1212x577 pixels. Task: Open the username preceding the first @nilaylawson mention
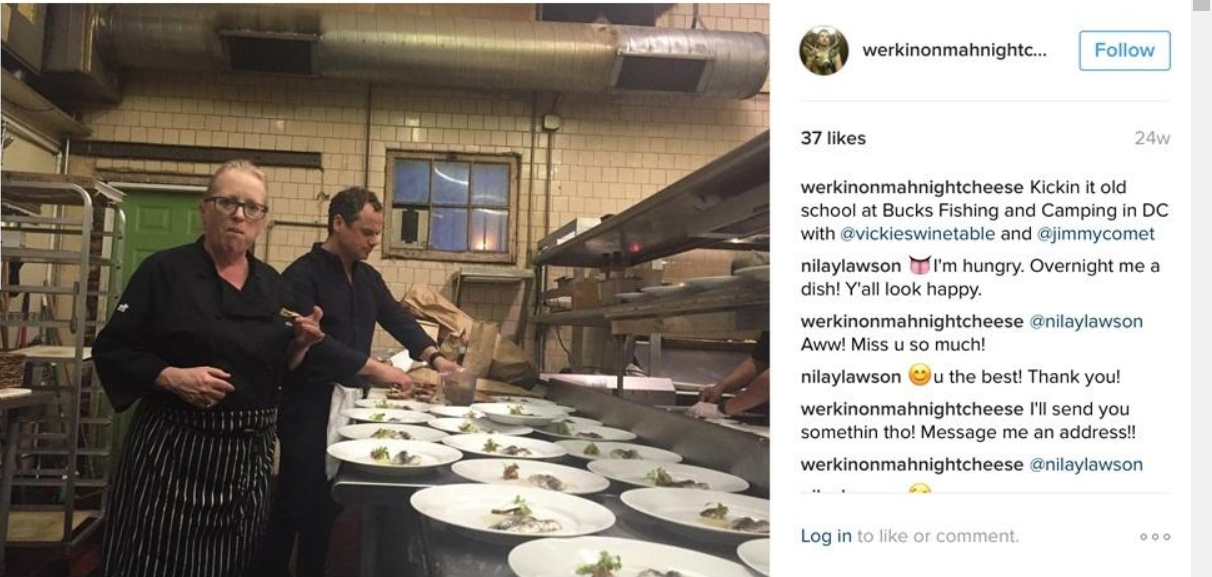(912, 321)
